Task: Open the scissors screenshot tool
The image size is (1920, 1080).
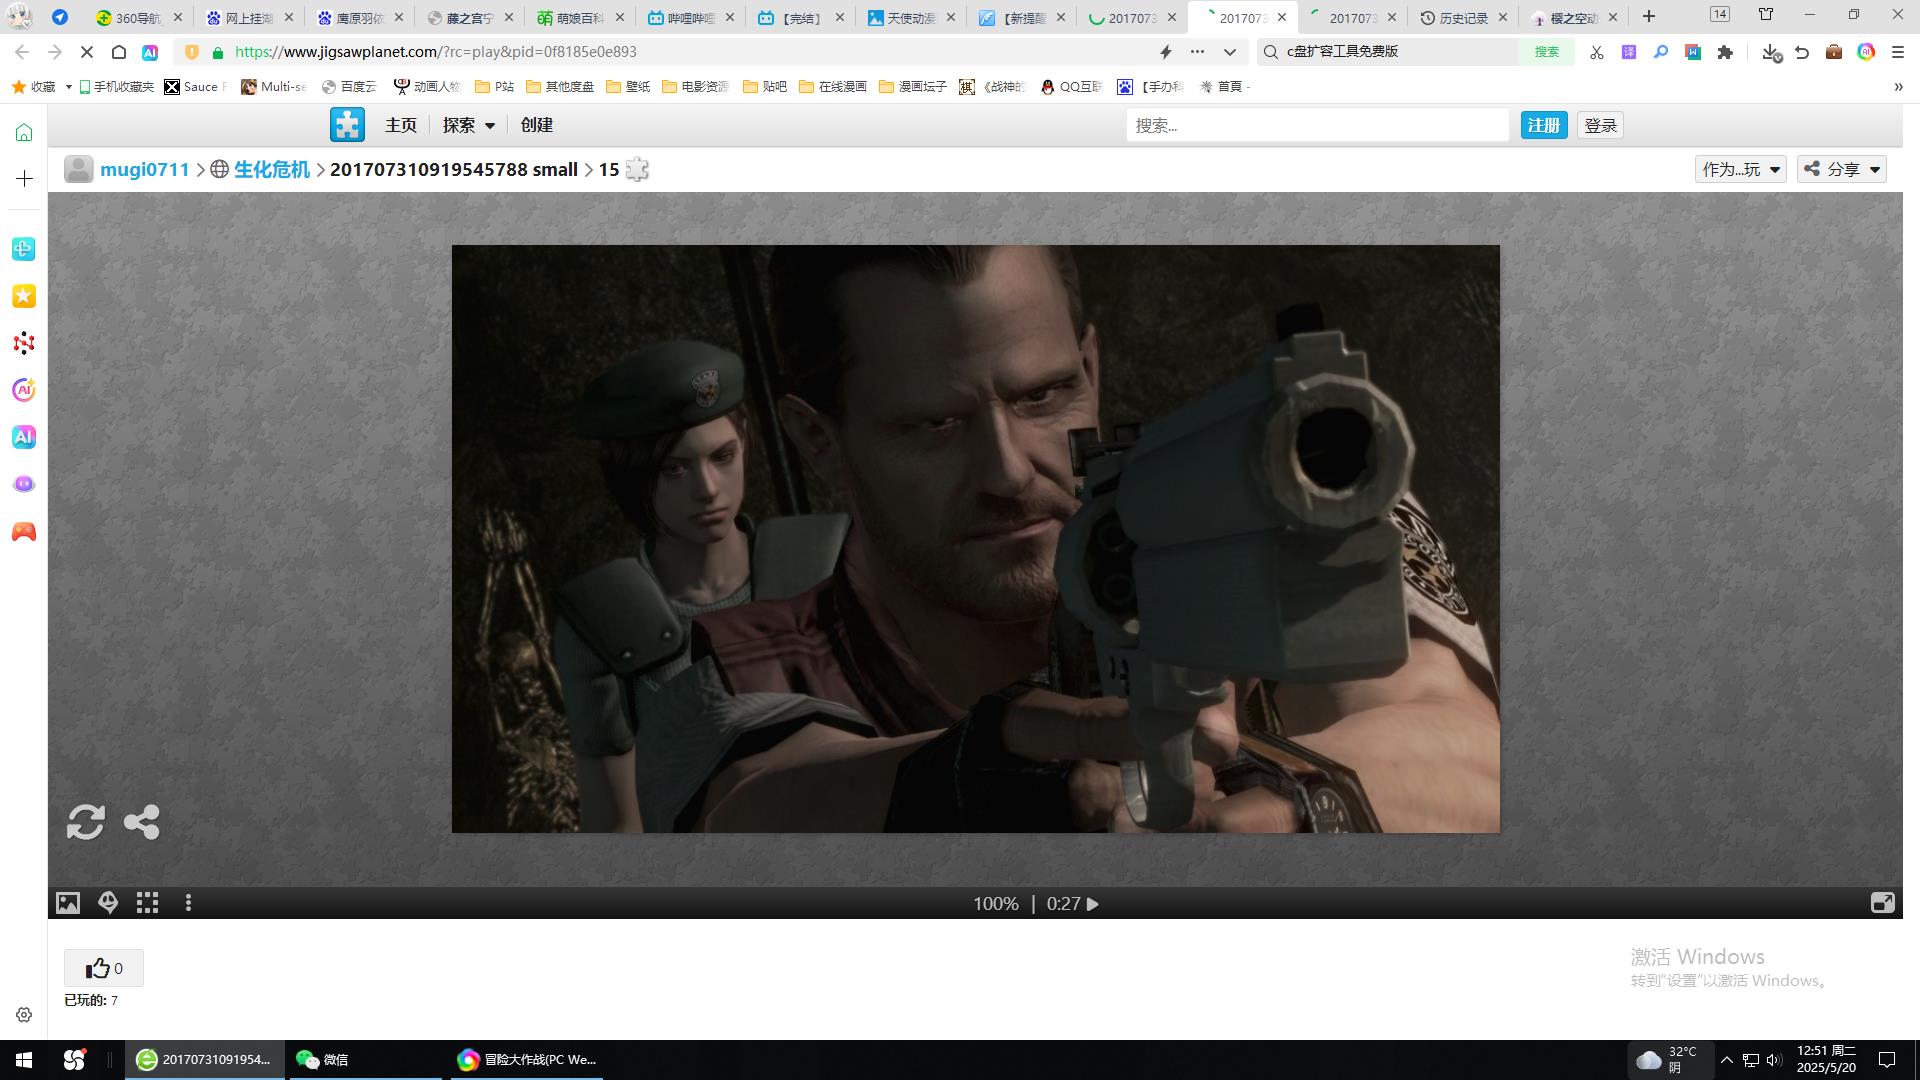Action: tap(1597, 52)
